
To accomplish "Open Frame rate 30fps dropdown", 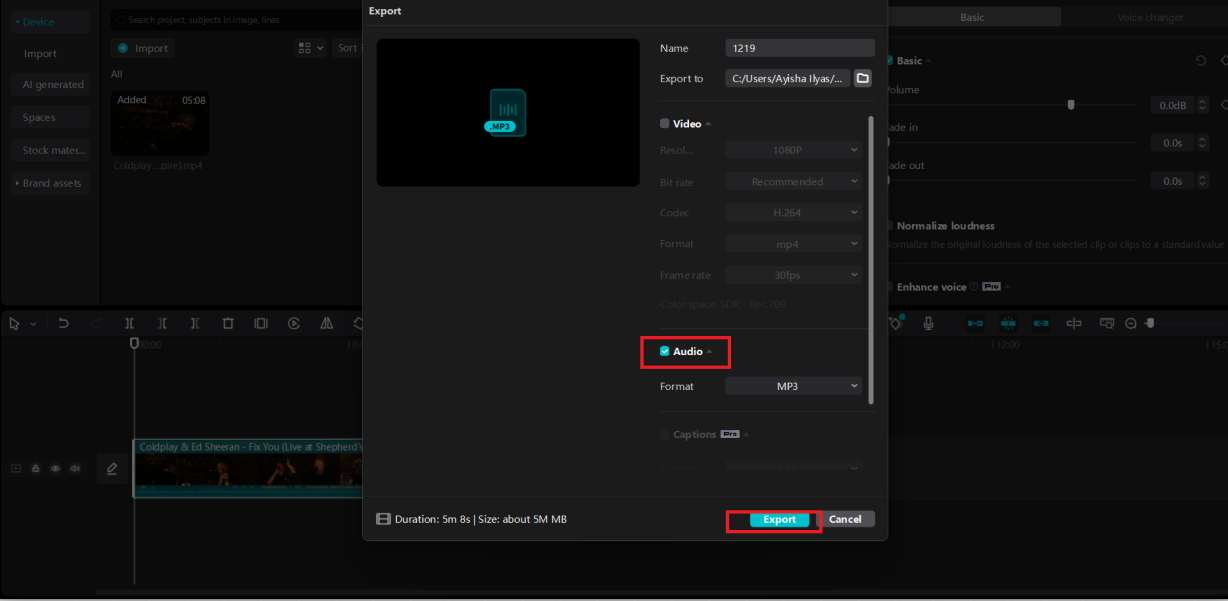I will (793, 275).
